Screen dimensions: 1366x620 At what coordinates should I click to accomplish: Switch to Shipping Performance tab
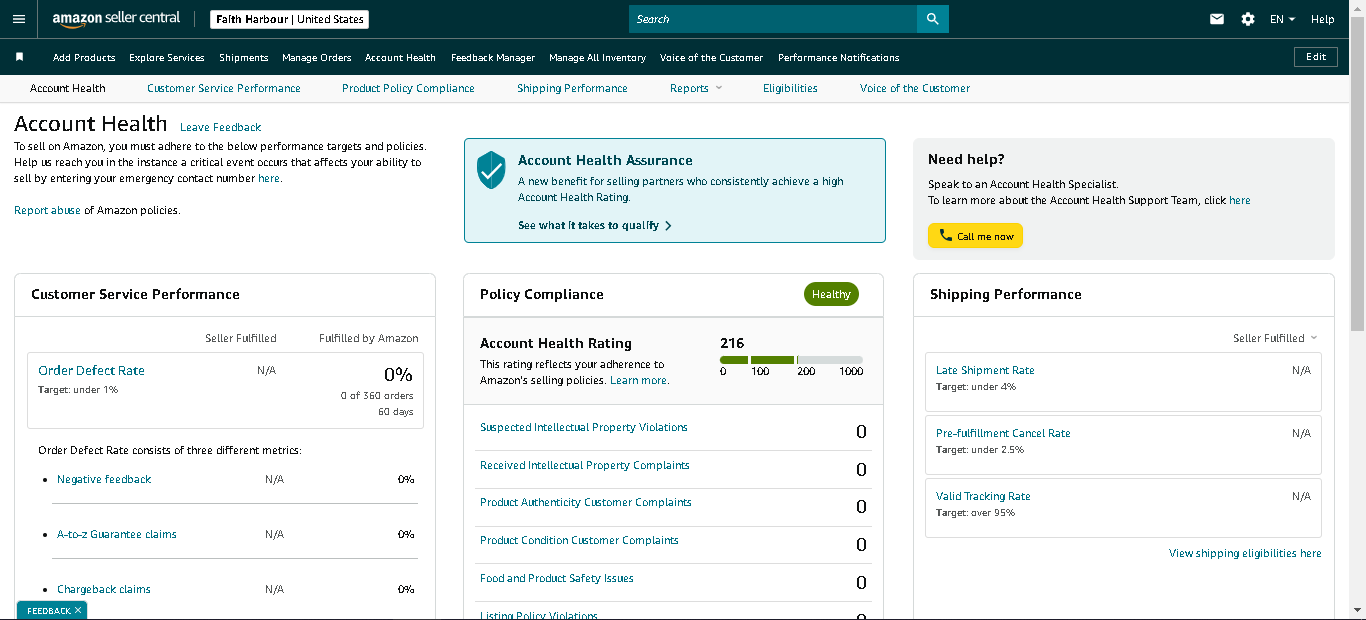point(572,88)
